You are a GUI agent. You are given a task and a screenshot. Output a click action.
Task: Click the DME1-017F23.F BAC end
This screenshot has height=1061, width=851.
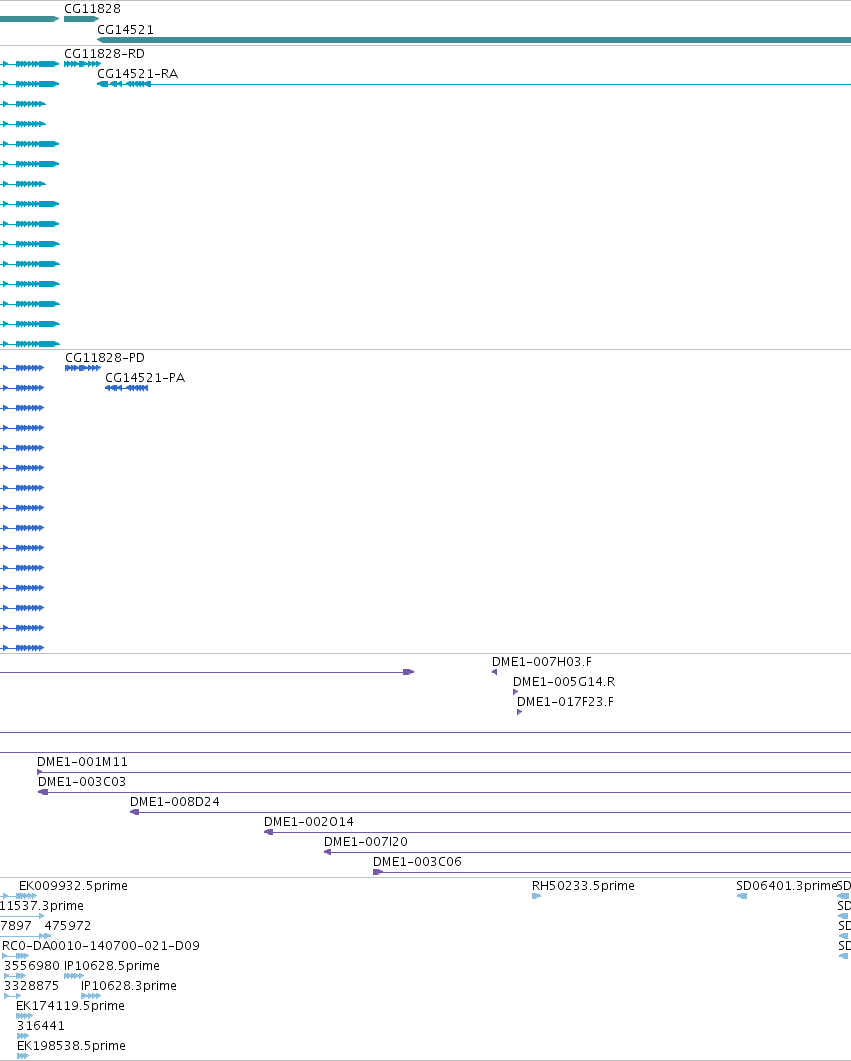[520, 712]
